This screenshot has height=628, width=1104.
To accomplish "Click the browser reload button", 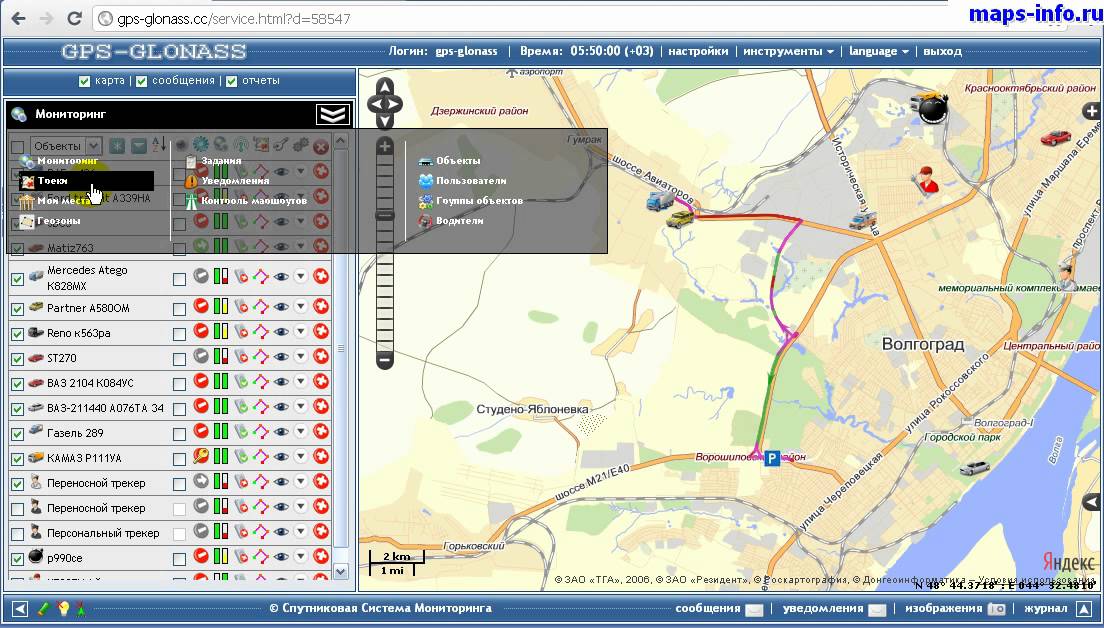I will click(x=75, y=19).
